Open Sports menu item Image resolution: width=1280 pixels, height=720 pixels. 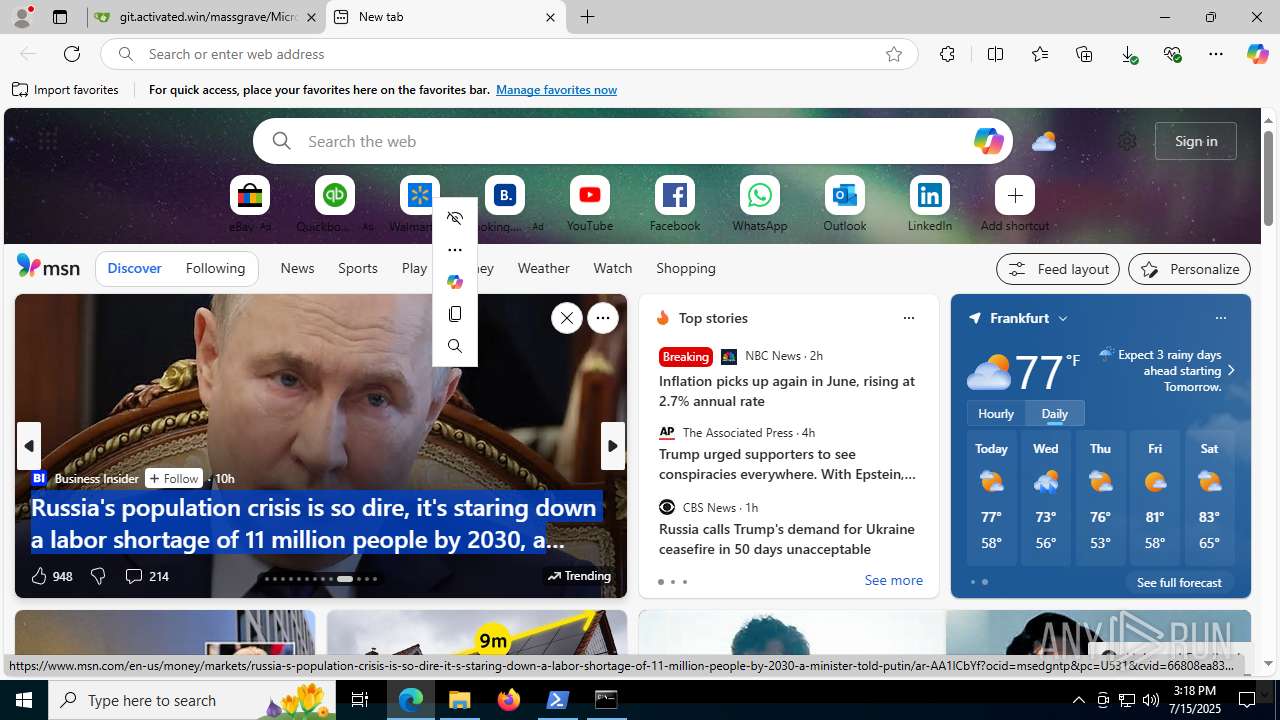[x=358, y=268]
